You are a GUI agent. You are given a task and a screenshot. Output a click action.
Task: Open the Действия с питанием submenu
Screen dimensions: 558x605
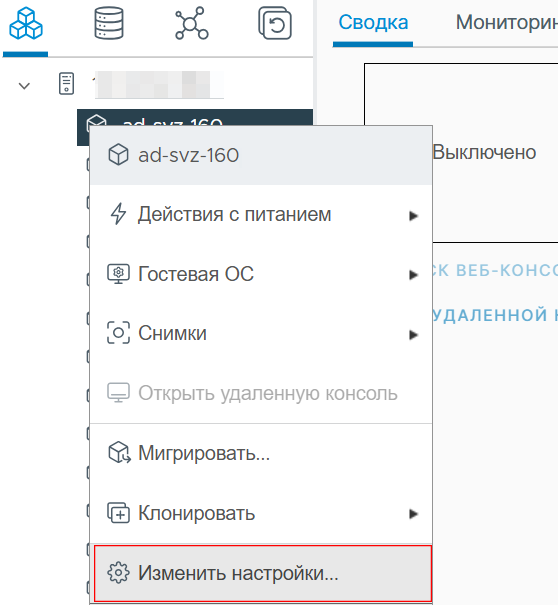(261, 214)
